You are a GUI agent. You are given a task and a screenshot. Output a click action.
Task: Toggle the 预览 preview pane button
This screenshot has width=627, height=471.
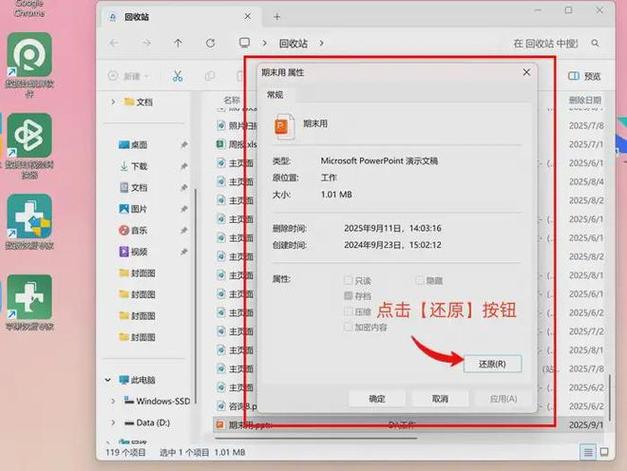pos(585,76)
